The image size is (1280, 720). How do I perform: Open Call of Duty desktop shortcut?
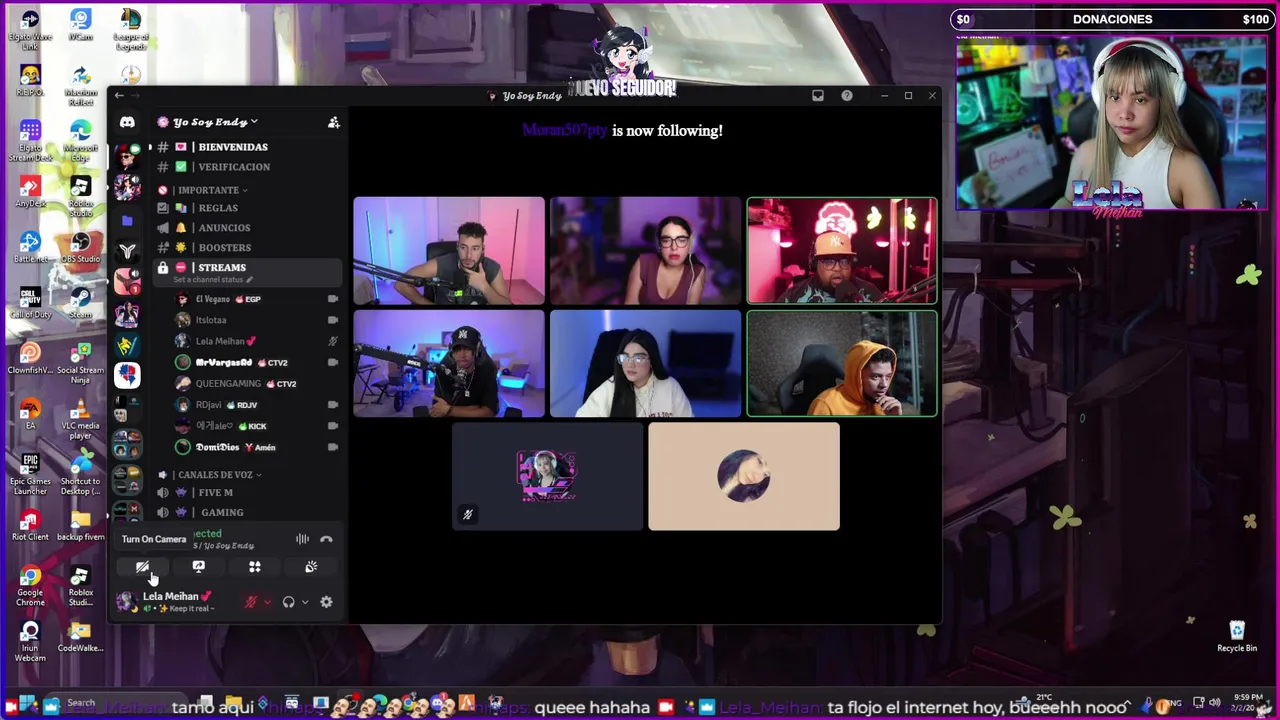[x=30, y=303]
